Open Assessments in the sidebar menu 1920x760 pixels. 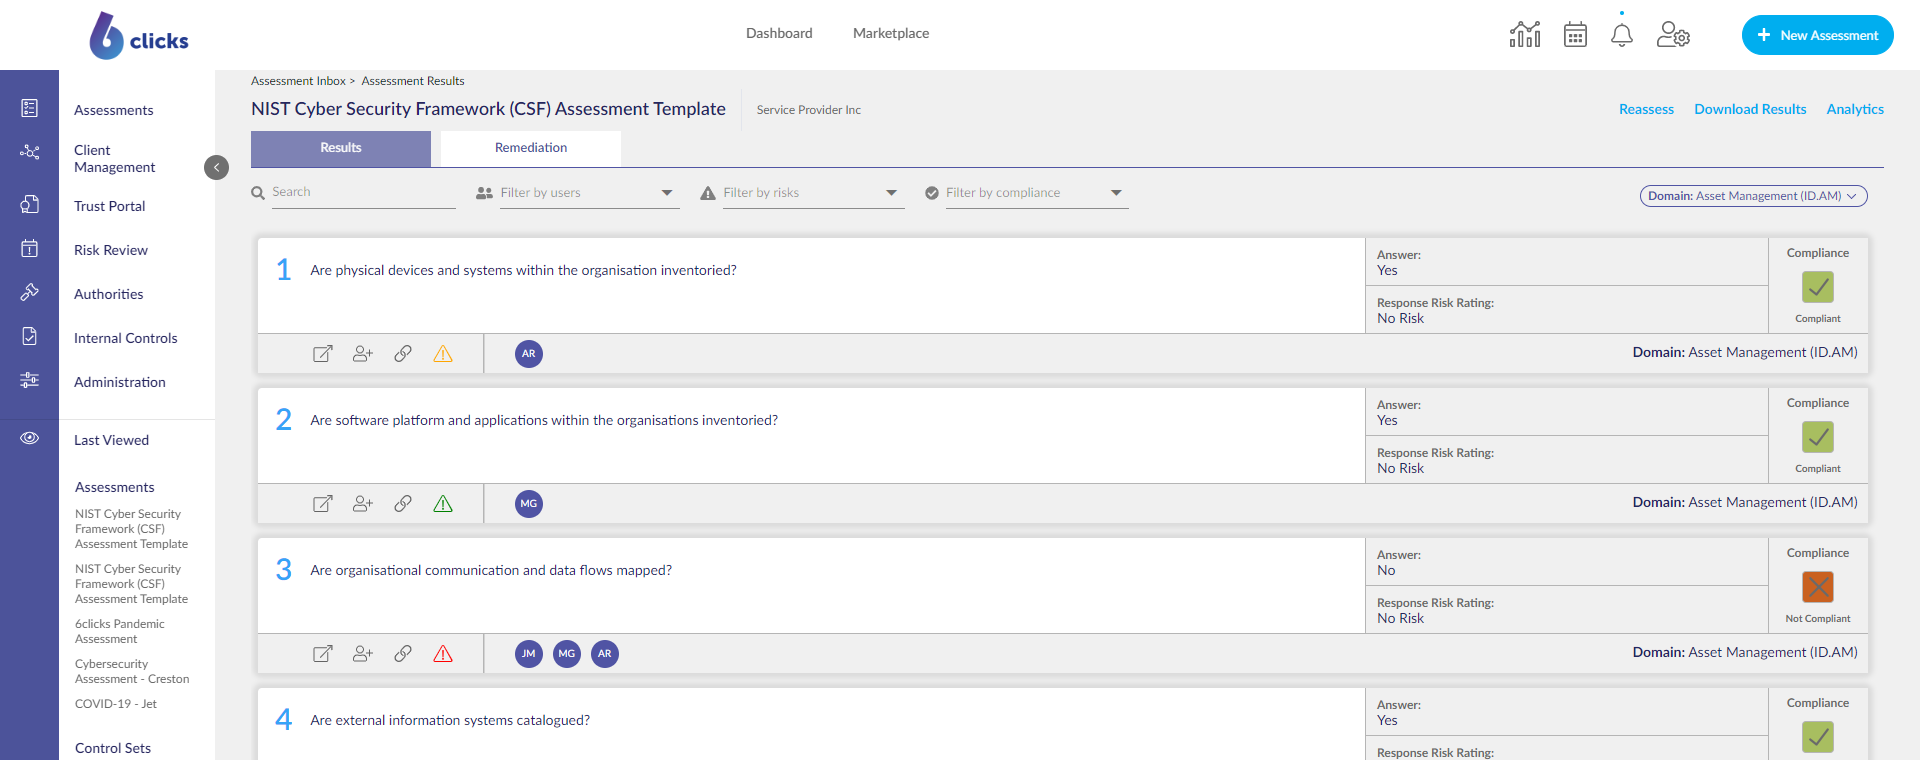tap(114, 110)
